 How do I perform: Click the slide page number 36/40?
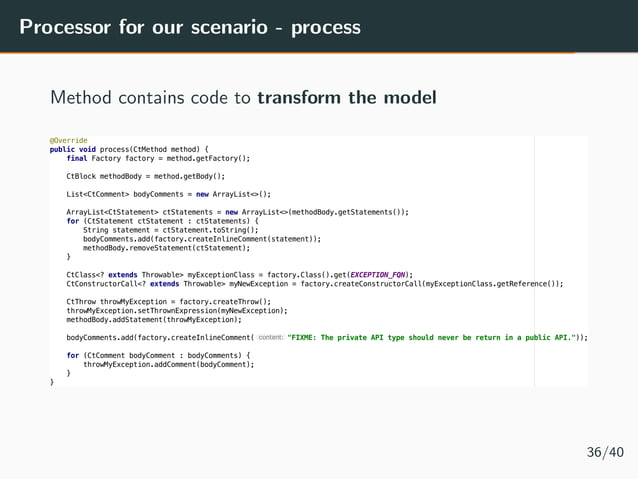point(605,453)
